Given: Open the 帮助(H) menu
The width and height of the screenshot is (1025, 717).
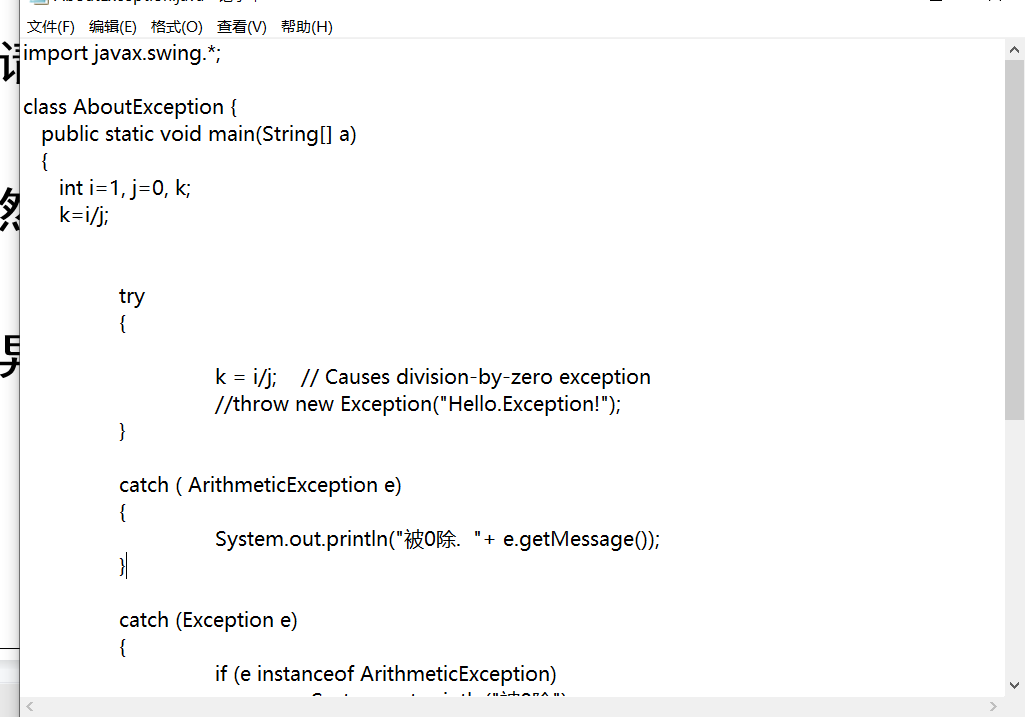Looking at the screenshot, I should [306, 27].
